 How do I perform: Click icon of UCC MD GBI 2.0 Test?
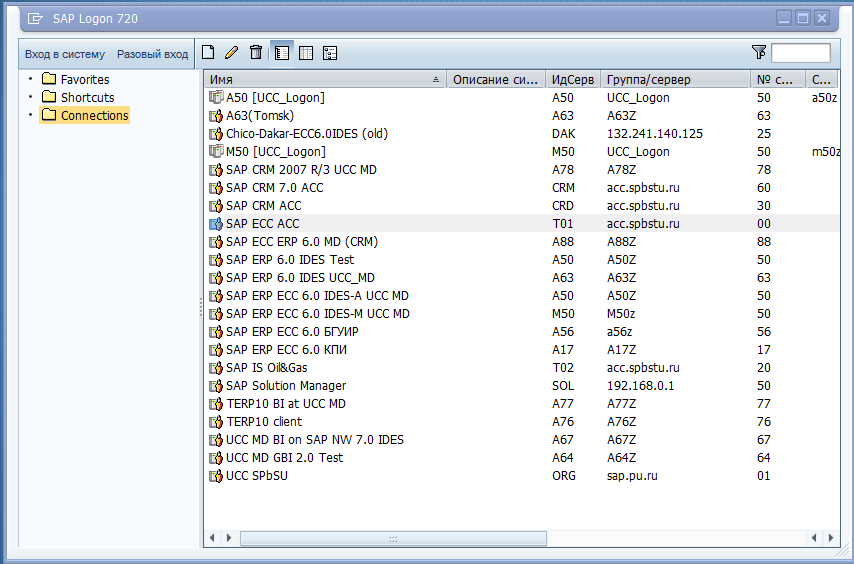tap(216, 457)
